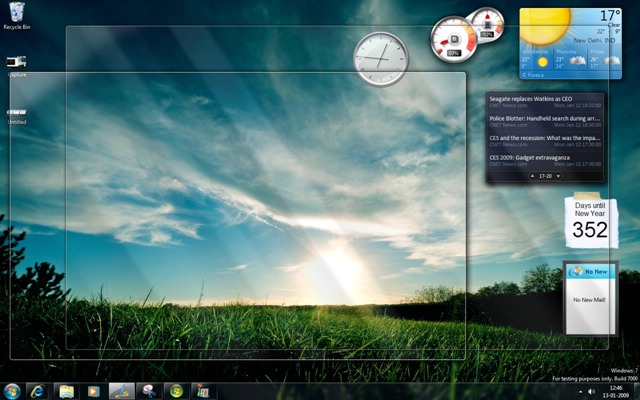Go to previous headlines with up arrow
Image resolution: width=640 pixels, height=400 pixels.
click(532, 176)
